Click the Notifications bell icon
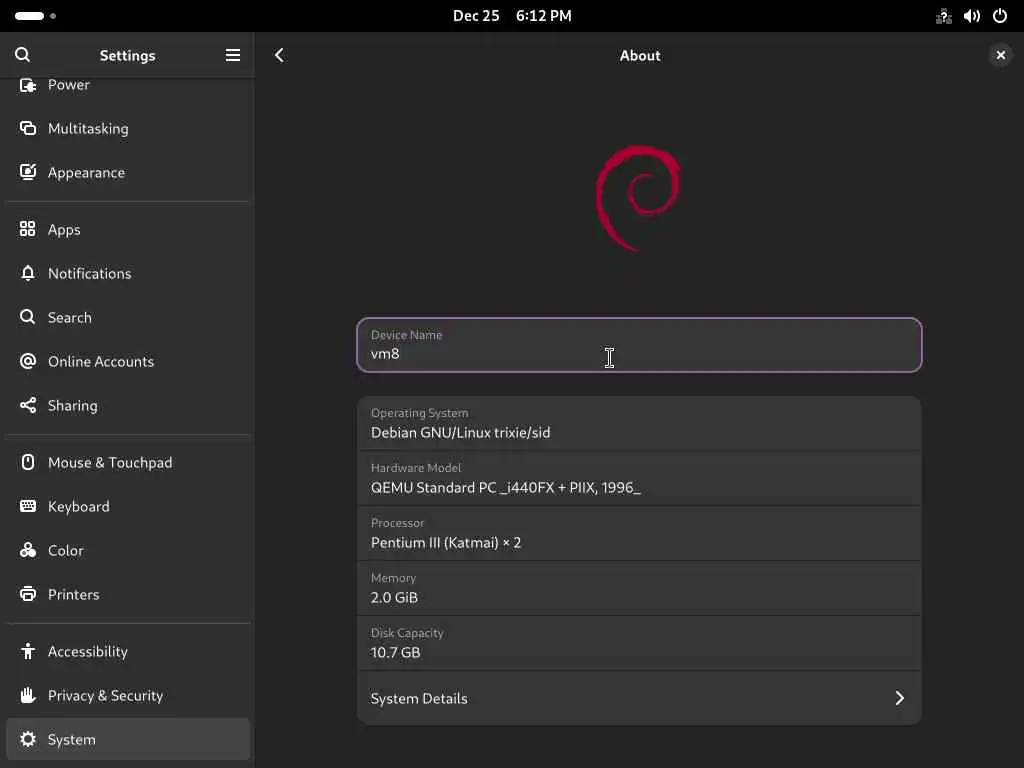Image resolution: width=1024 pixels, height=768 pixels. point(27,273)
